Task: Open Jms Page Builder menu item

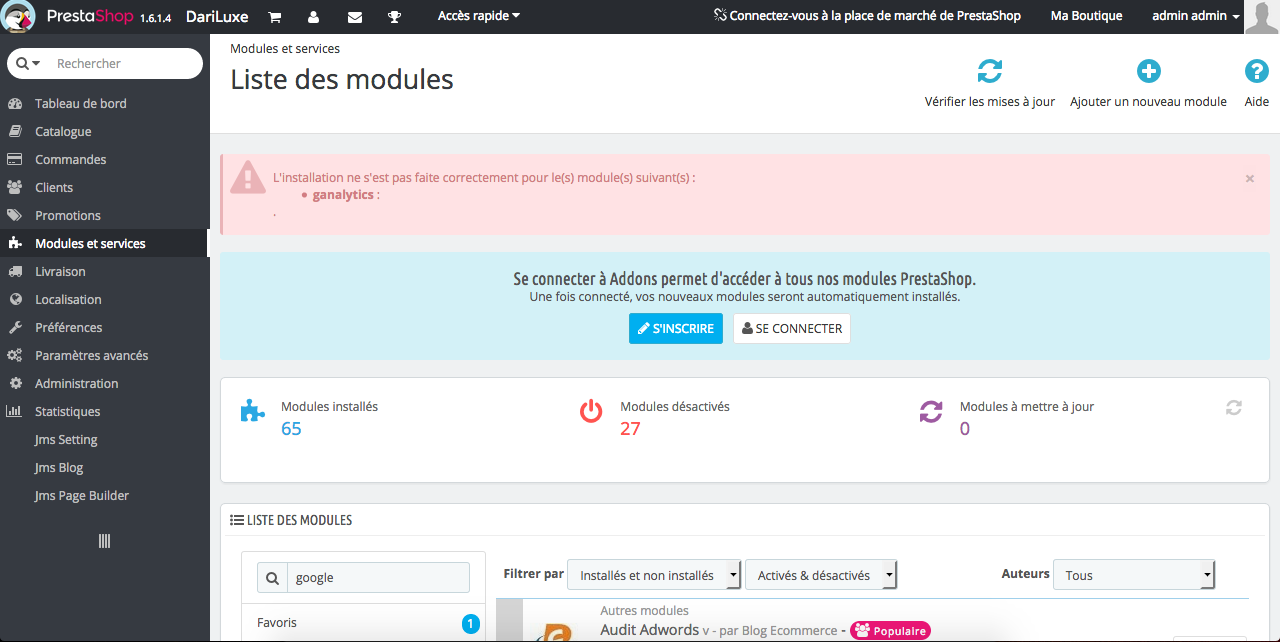Action: point(82,496)
